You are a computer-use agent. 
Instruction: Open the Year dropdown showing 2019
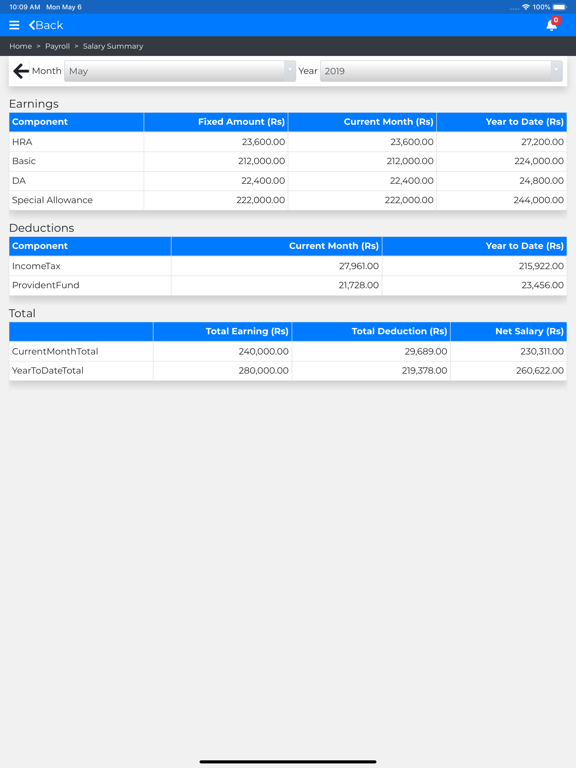441,71
